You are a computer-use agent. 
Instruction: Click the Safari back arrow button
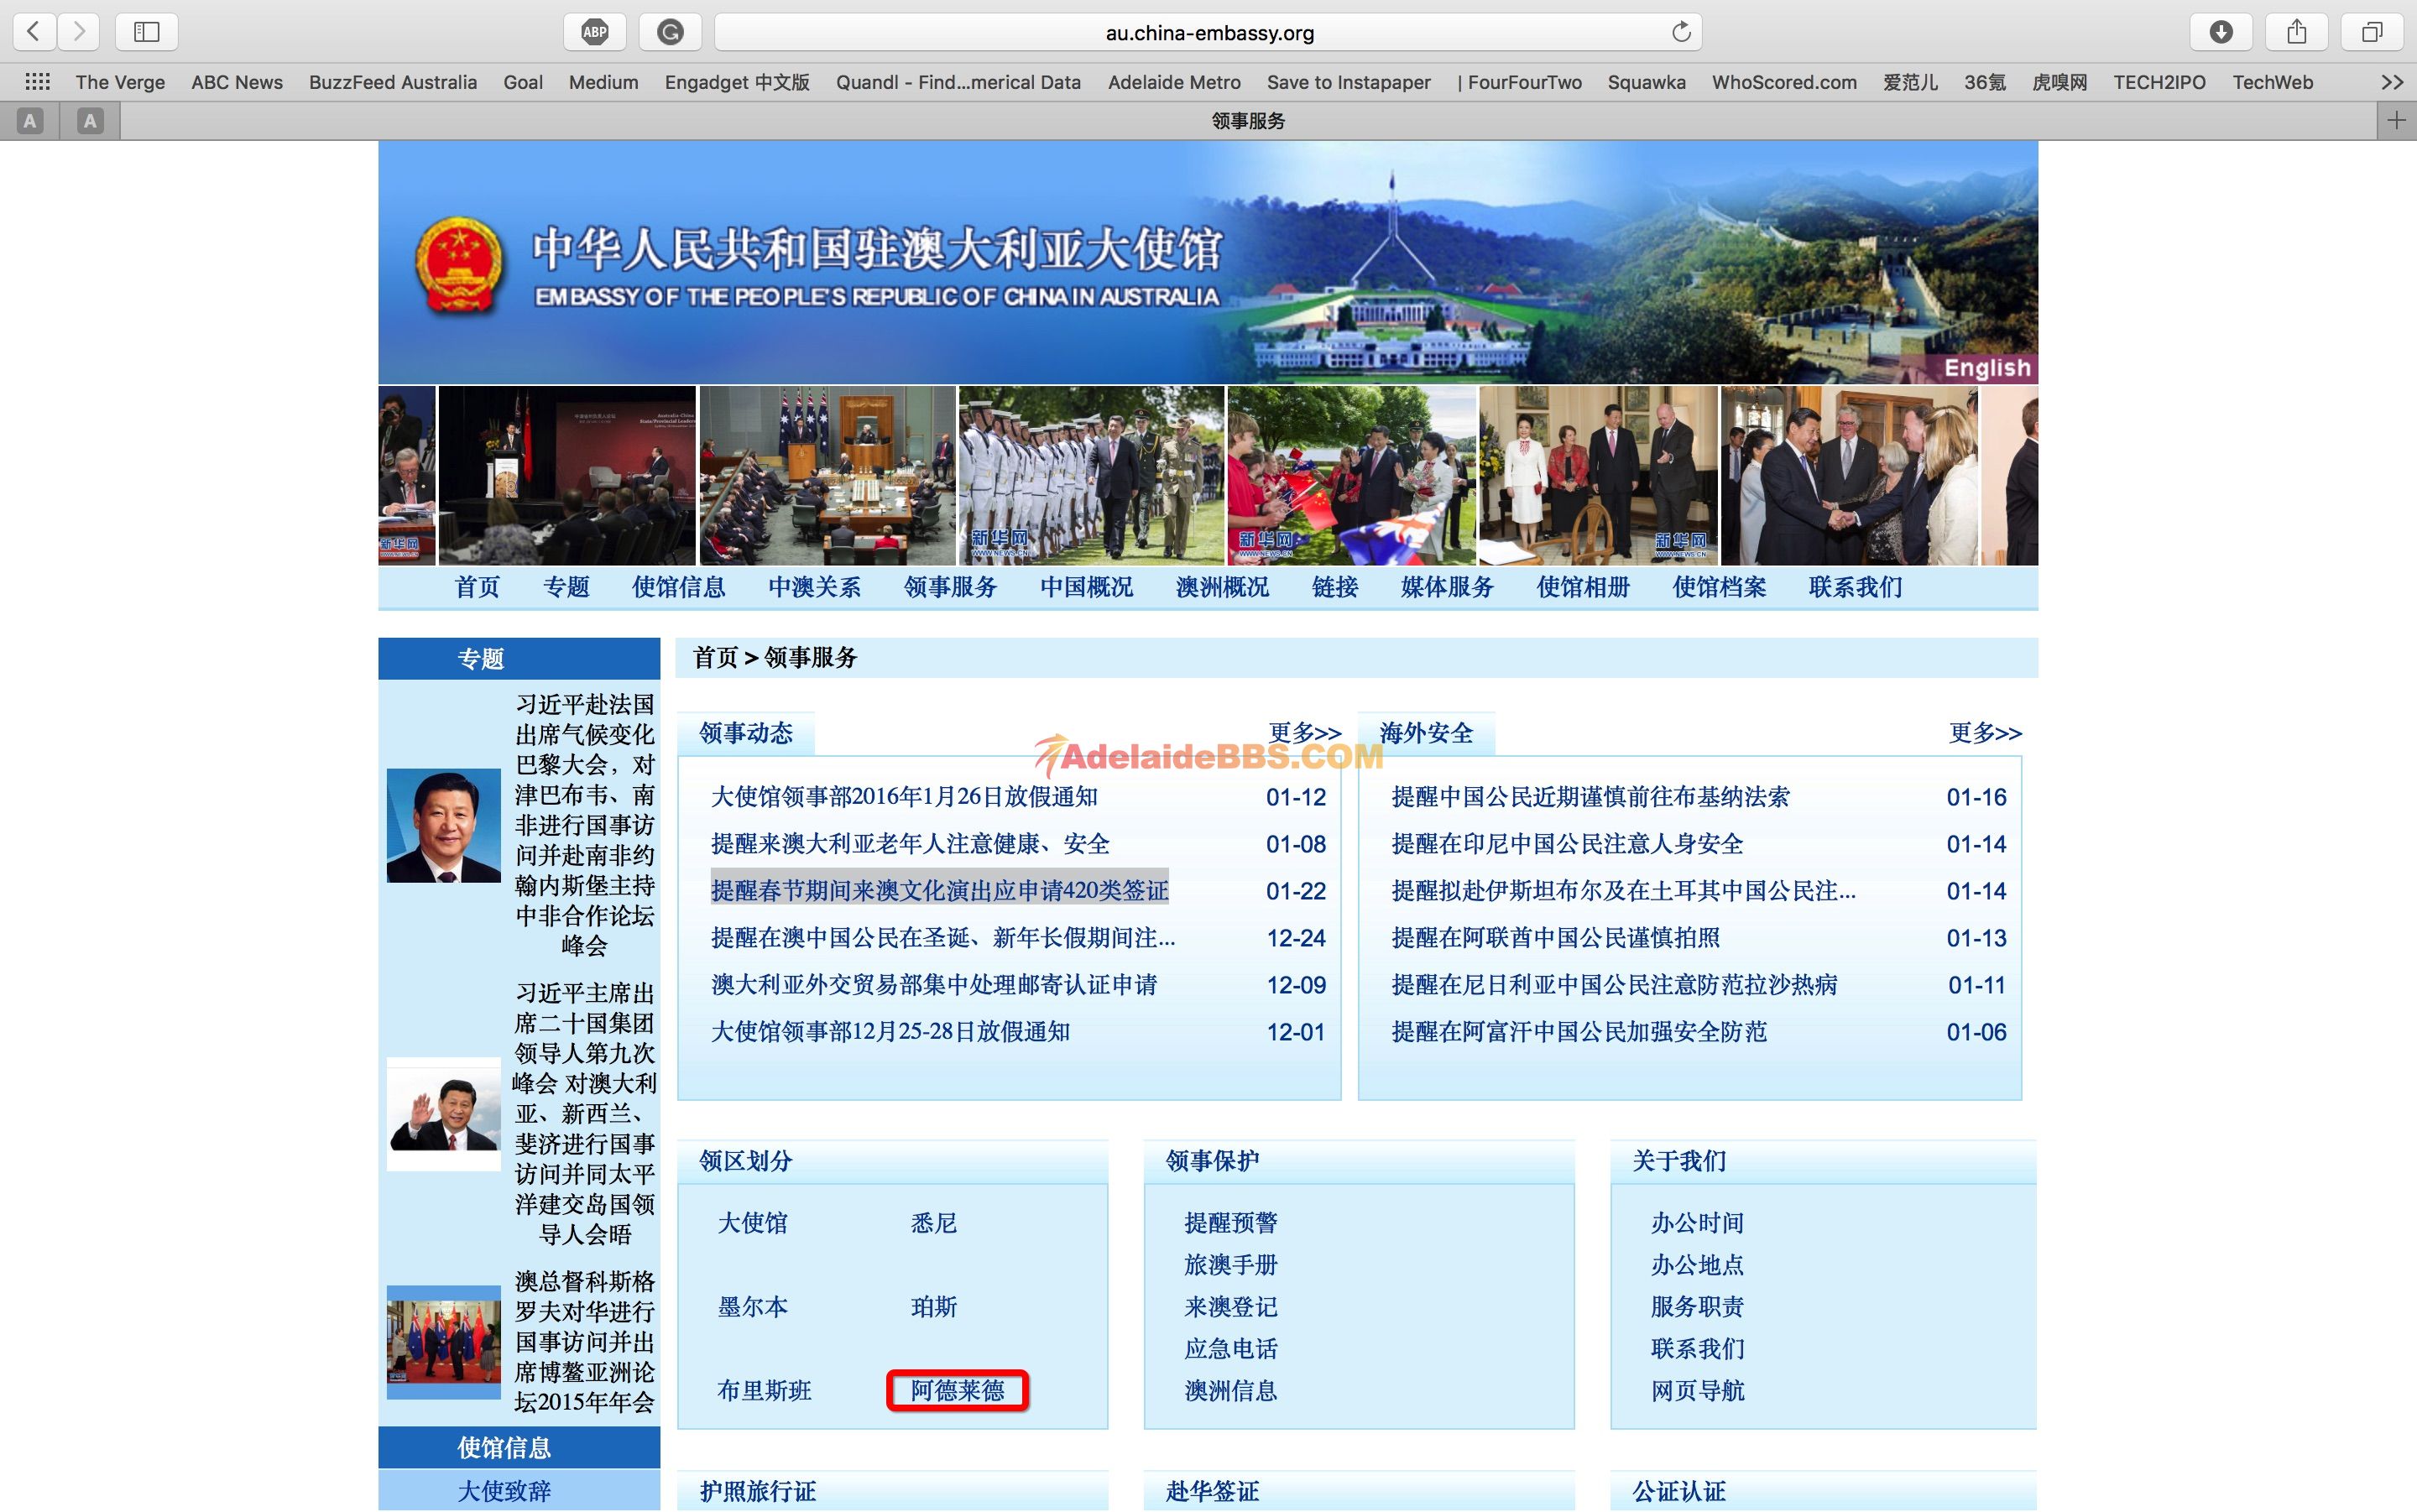(x=34, y=32)
